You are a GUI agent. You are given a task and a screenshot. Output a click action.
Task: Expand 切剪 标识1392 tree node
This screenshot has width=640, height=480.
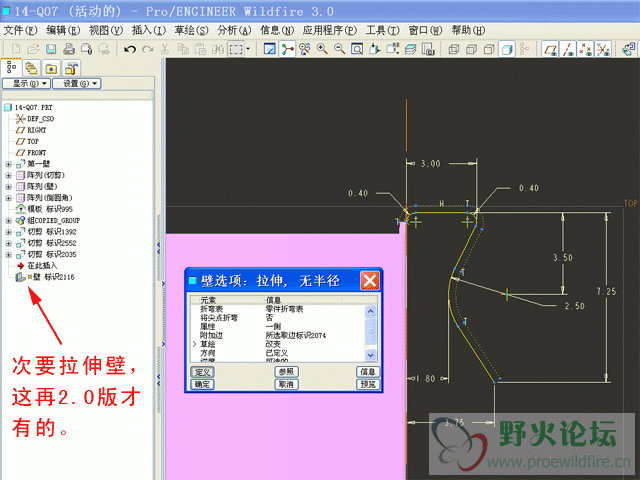(x=9, y=232)
